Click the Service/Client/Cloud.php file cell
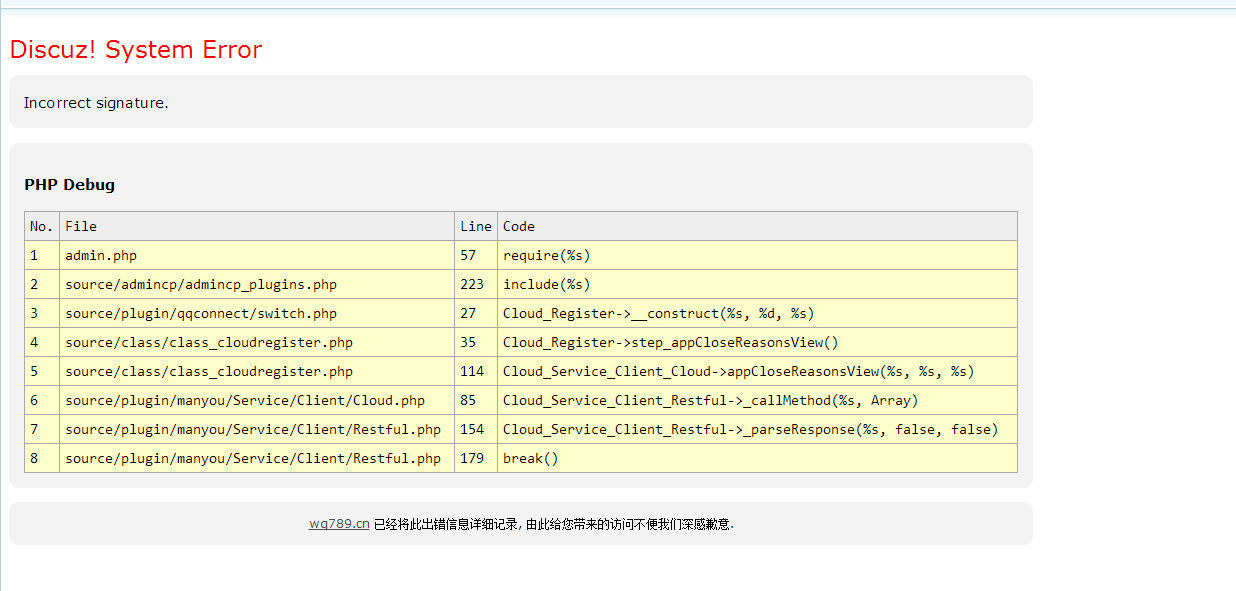This screenshot has width=1236, height=591. point(257,400)
